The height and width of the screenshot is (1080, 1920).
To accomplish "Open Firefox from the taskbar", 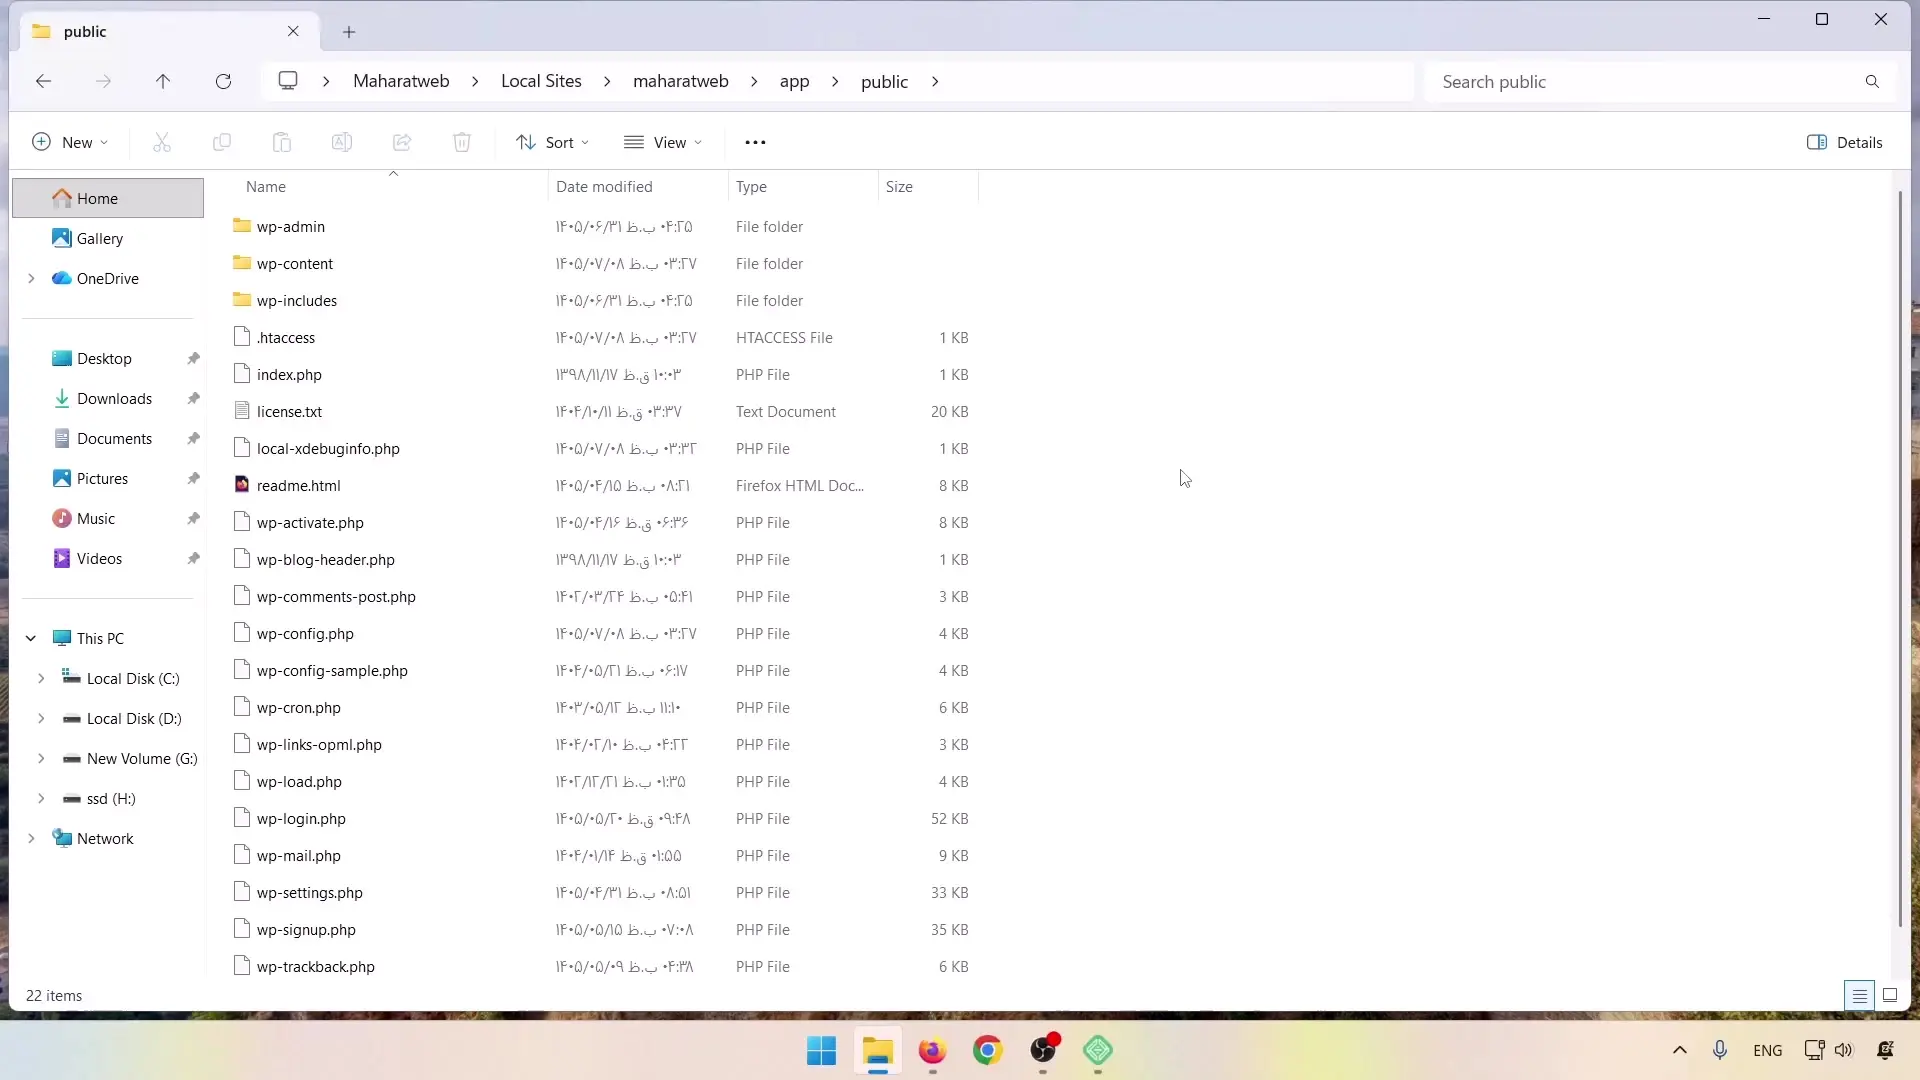I will click(932, 1051).
